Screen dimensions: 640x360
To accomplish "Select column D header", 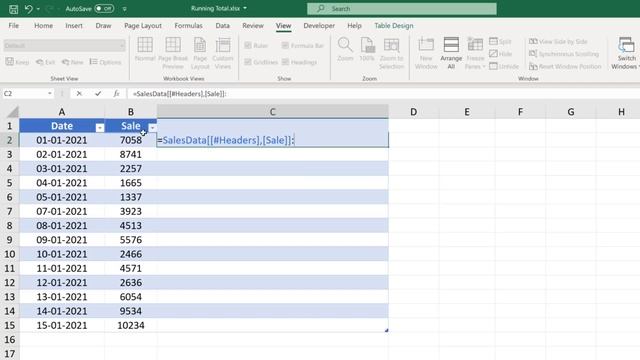I will [x=413, y=111].
